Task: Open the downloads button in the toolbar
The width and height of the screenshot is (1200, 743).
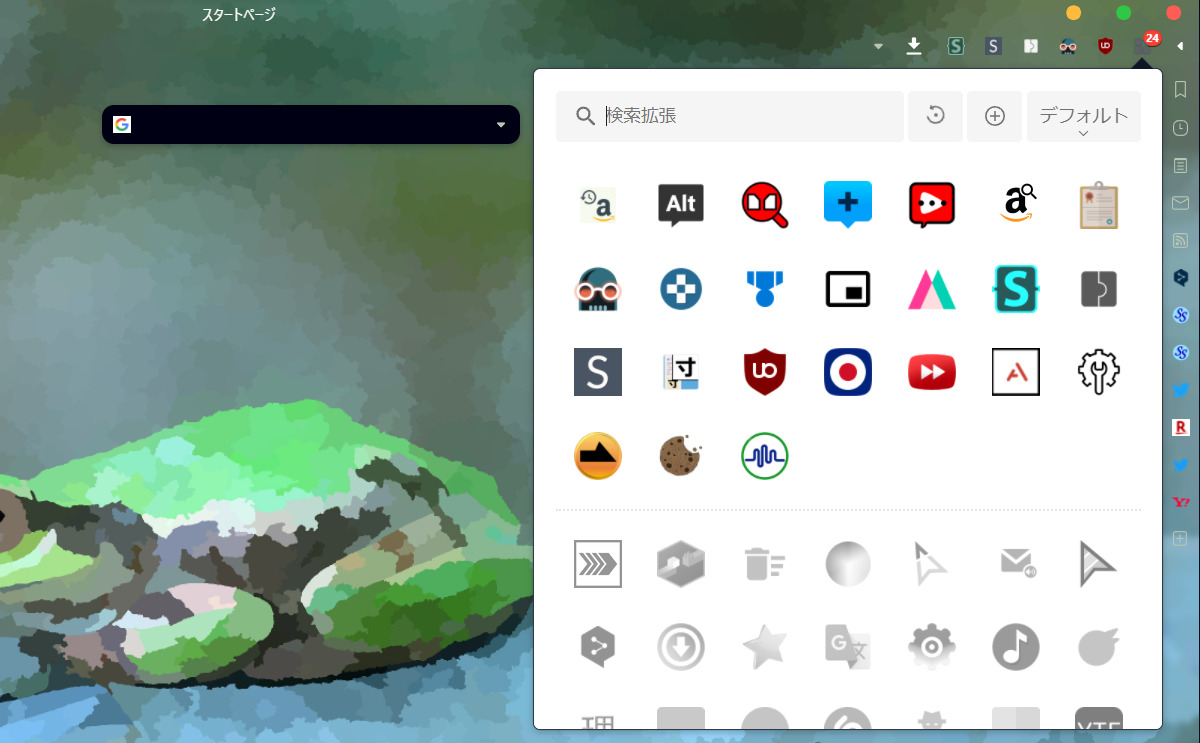Action: click(914, 46)
